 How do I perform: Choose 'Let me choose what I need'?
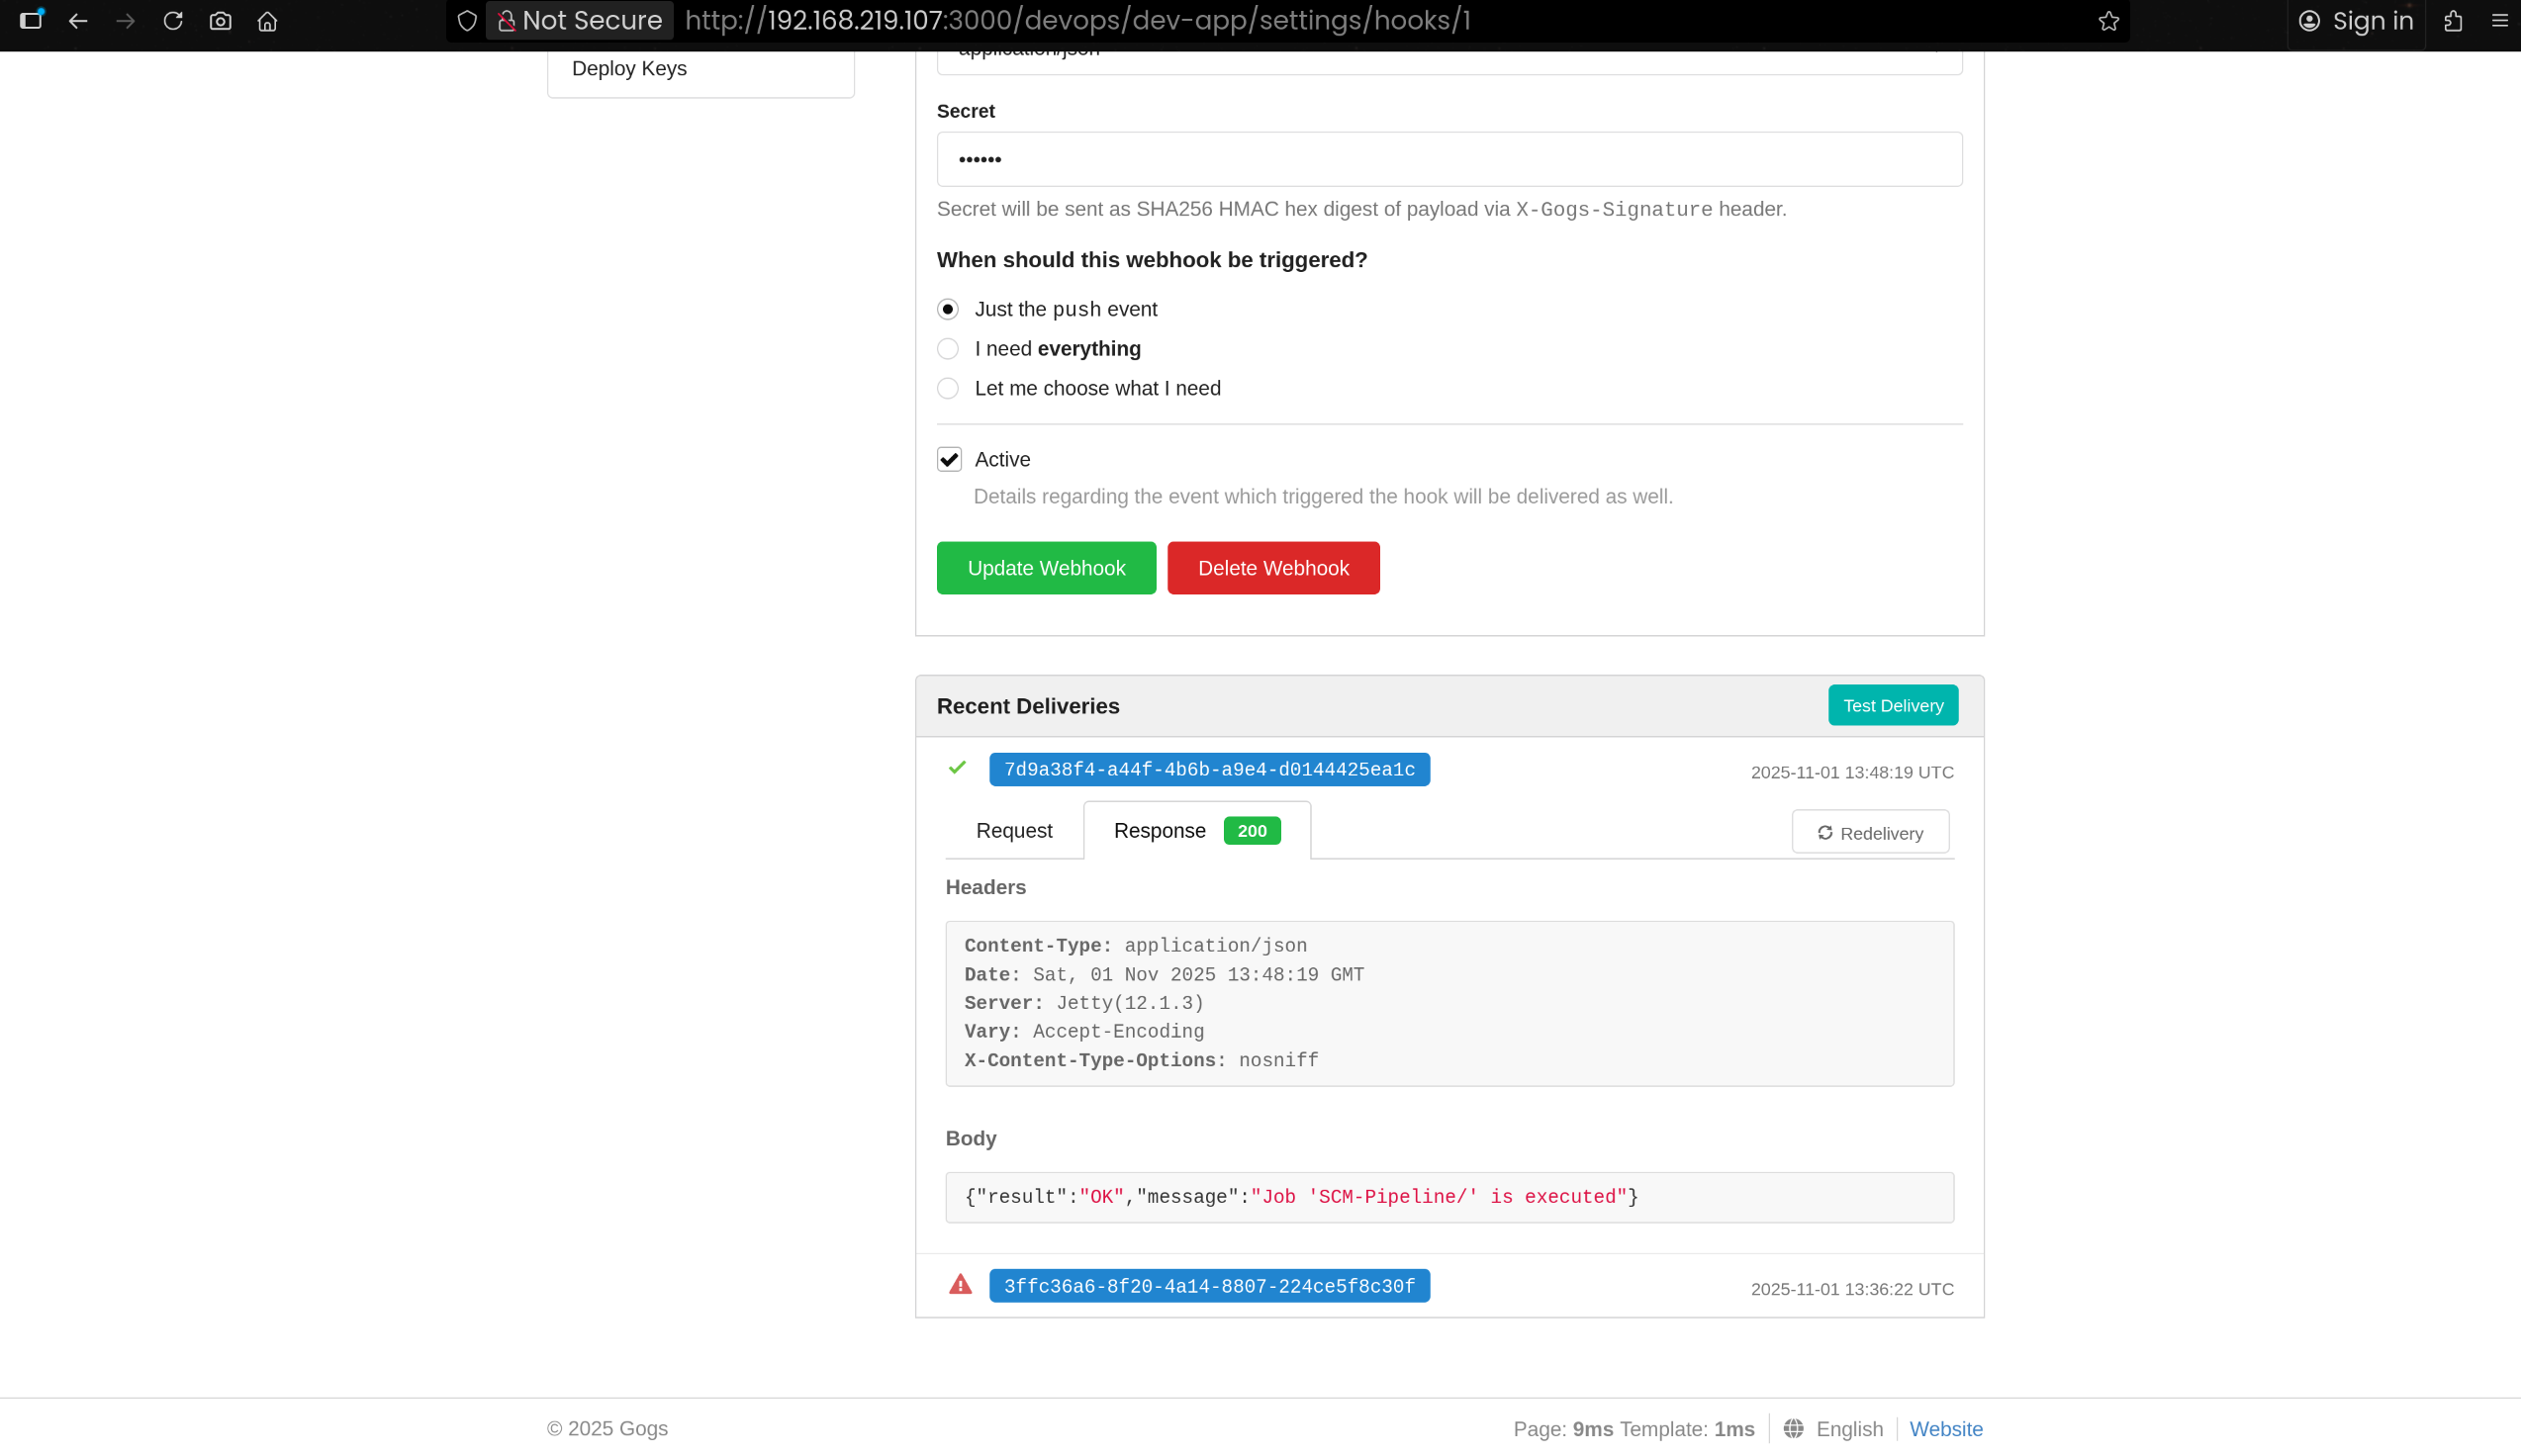tap(948, 388)
